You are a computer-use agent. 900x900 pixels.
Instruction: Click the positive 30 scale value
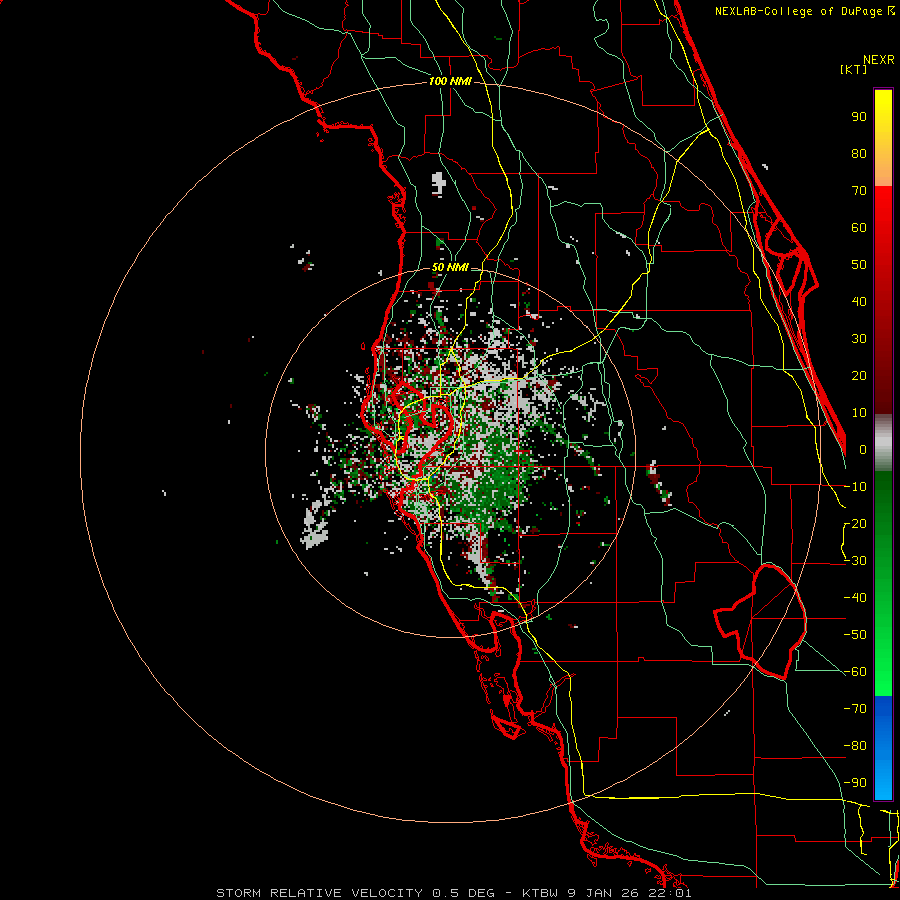[859, 339]
